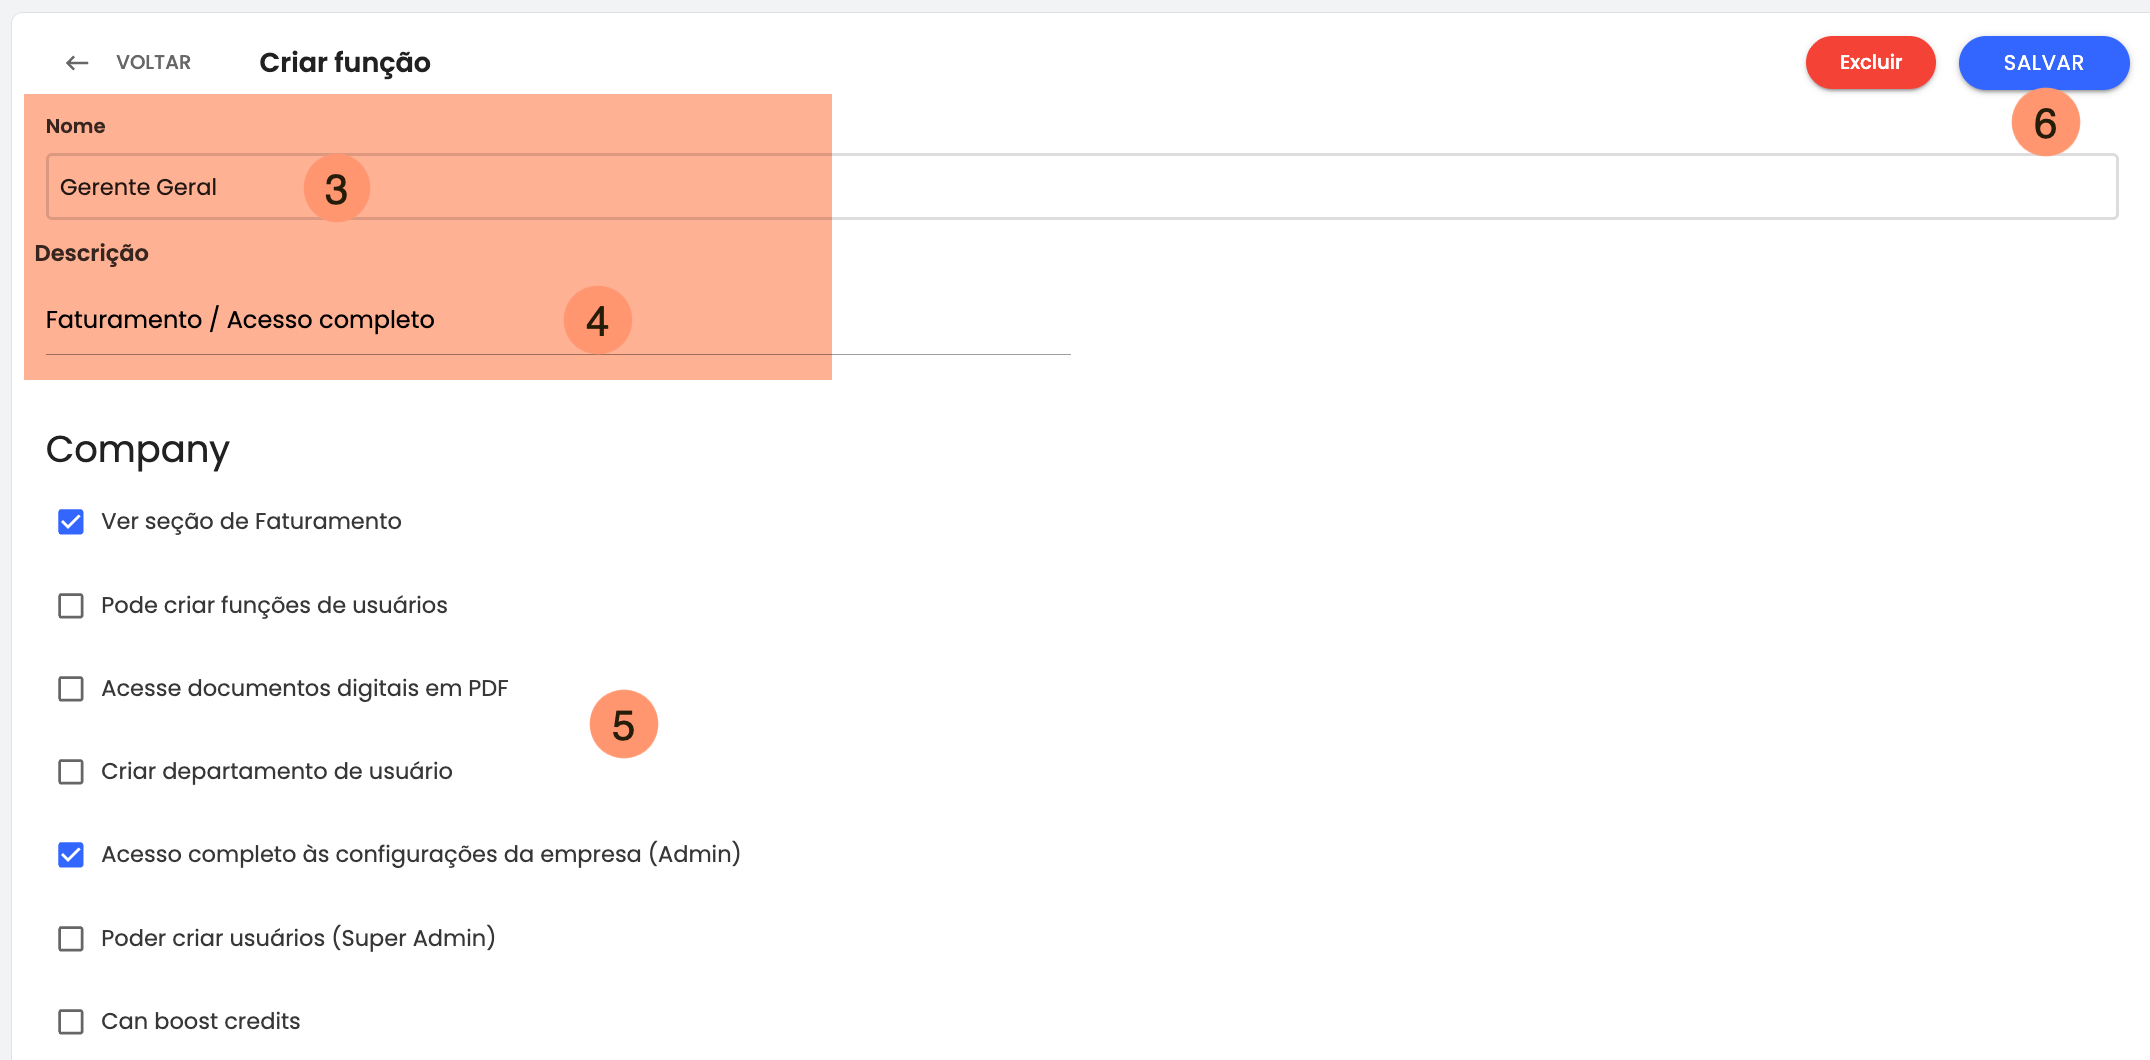This screenshot has width=2150, height=1060.
Task: Click the orange step 6 badge
Action: (2046, 122)
